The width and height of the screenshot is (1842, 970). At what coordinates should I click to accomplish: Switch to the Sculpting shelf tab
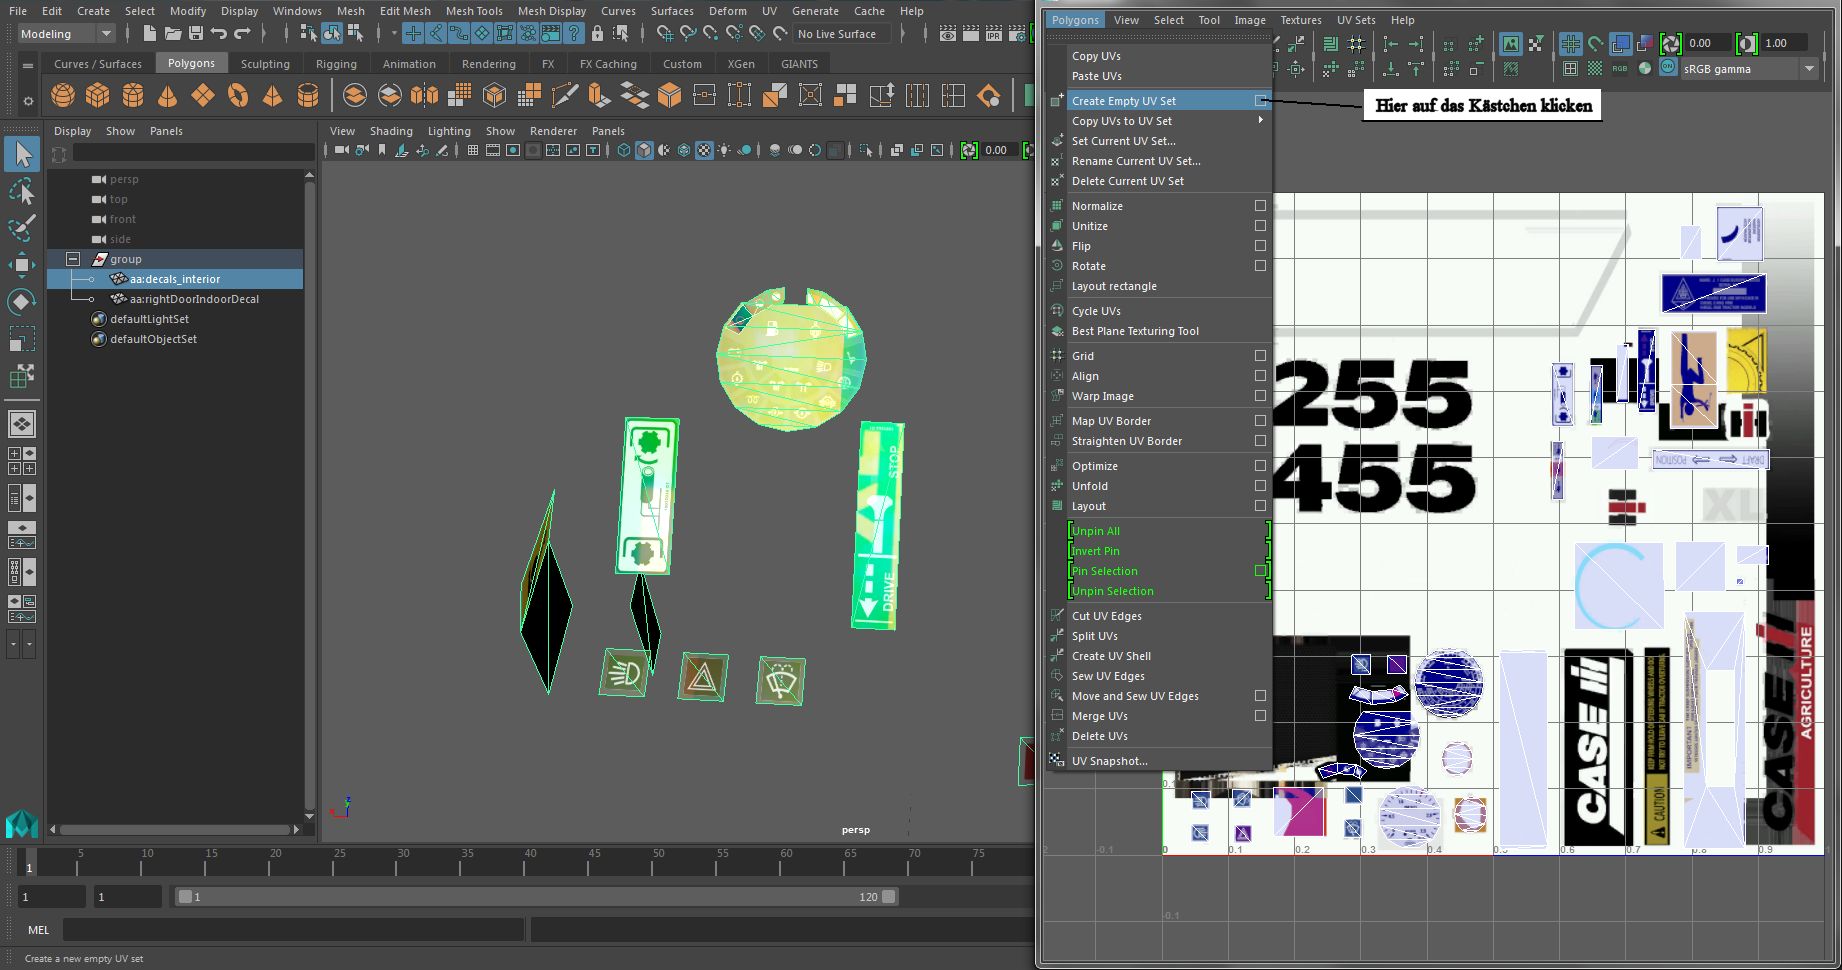tap(265, 63)
